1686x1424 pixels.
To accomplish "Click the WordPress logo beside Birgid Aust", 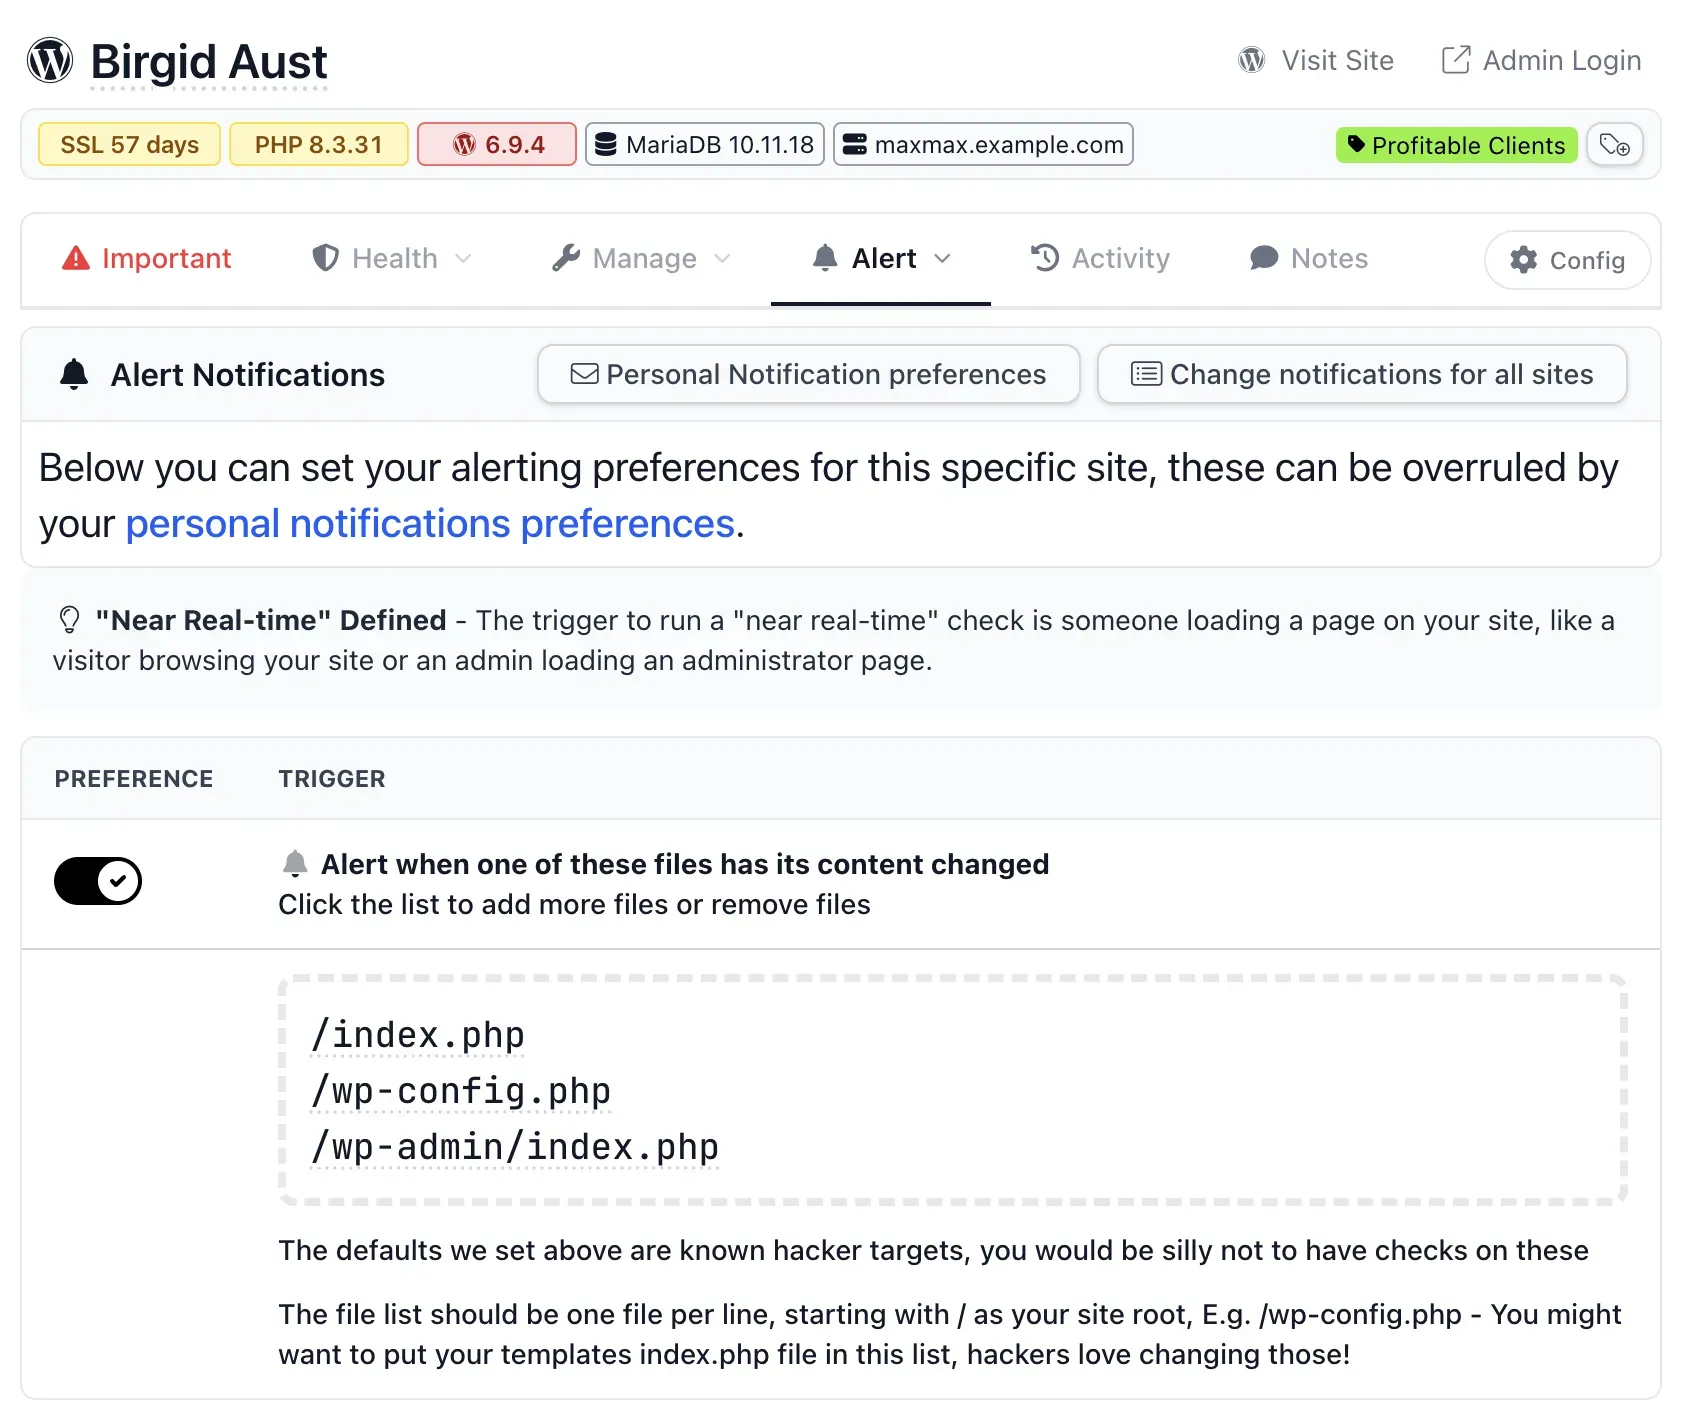I will pos(50,60).
